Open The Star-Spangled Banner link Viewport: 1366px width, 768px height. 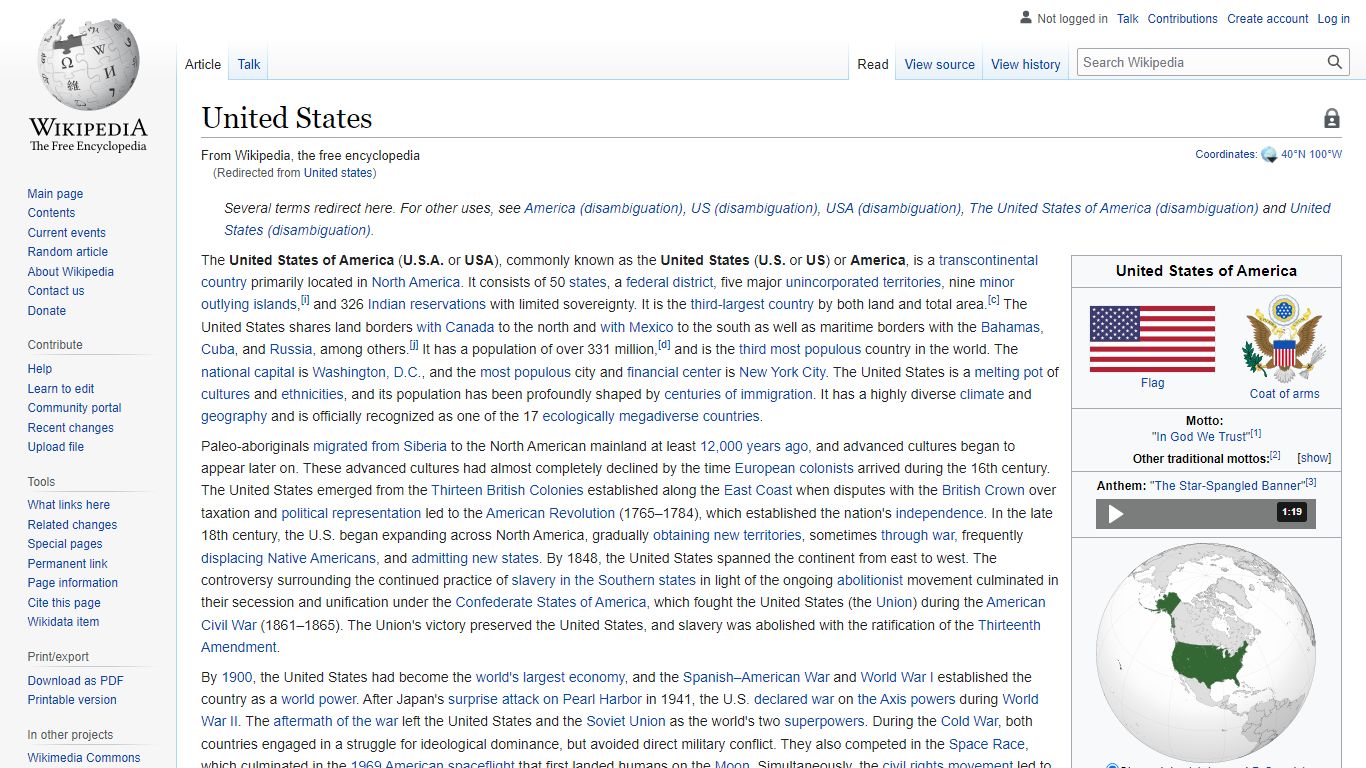(x=1228, y=486)
